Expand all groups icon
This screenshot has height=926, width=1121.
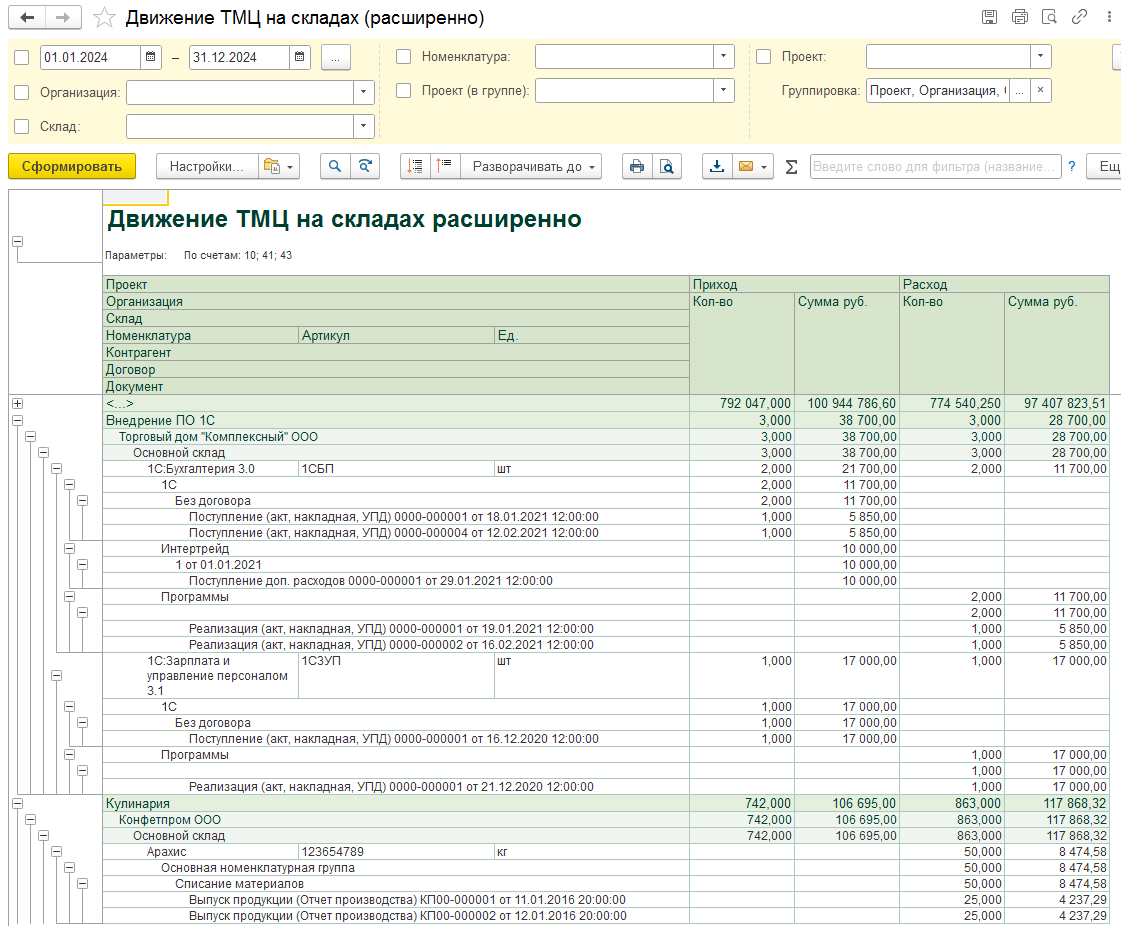445,167
